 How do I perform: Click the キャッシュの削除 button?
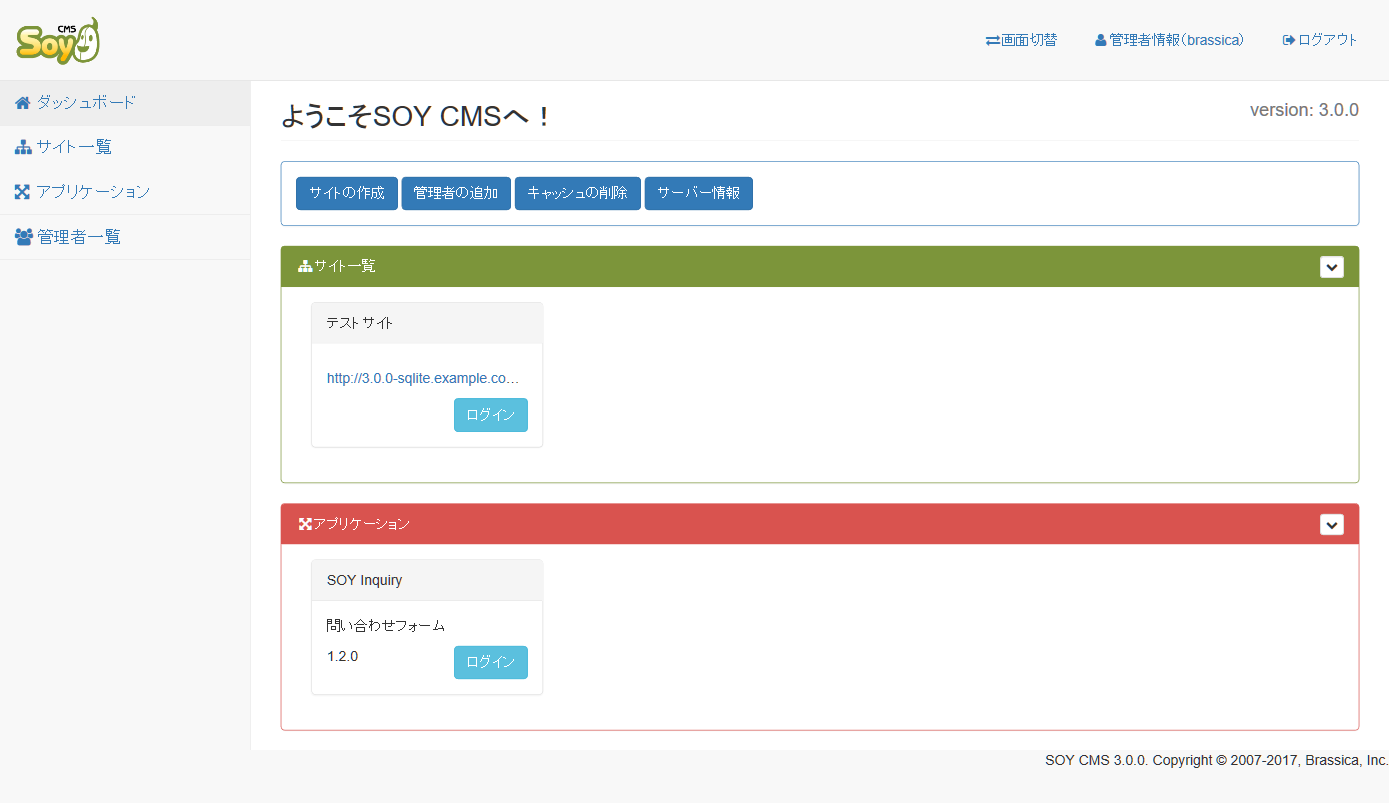[578, 194]
